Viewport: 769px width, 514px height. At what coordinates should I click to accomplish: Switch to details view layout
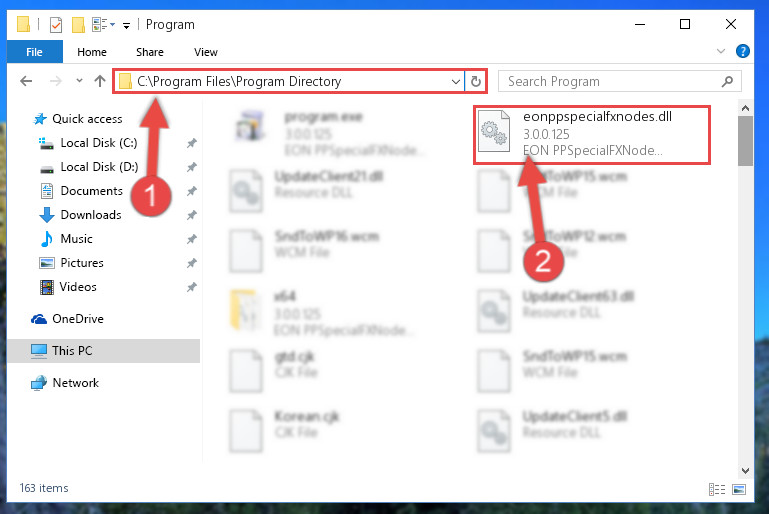point(717,489)
